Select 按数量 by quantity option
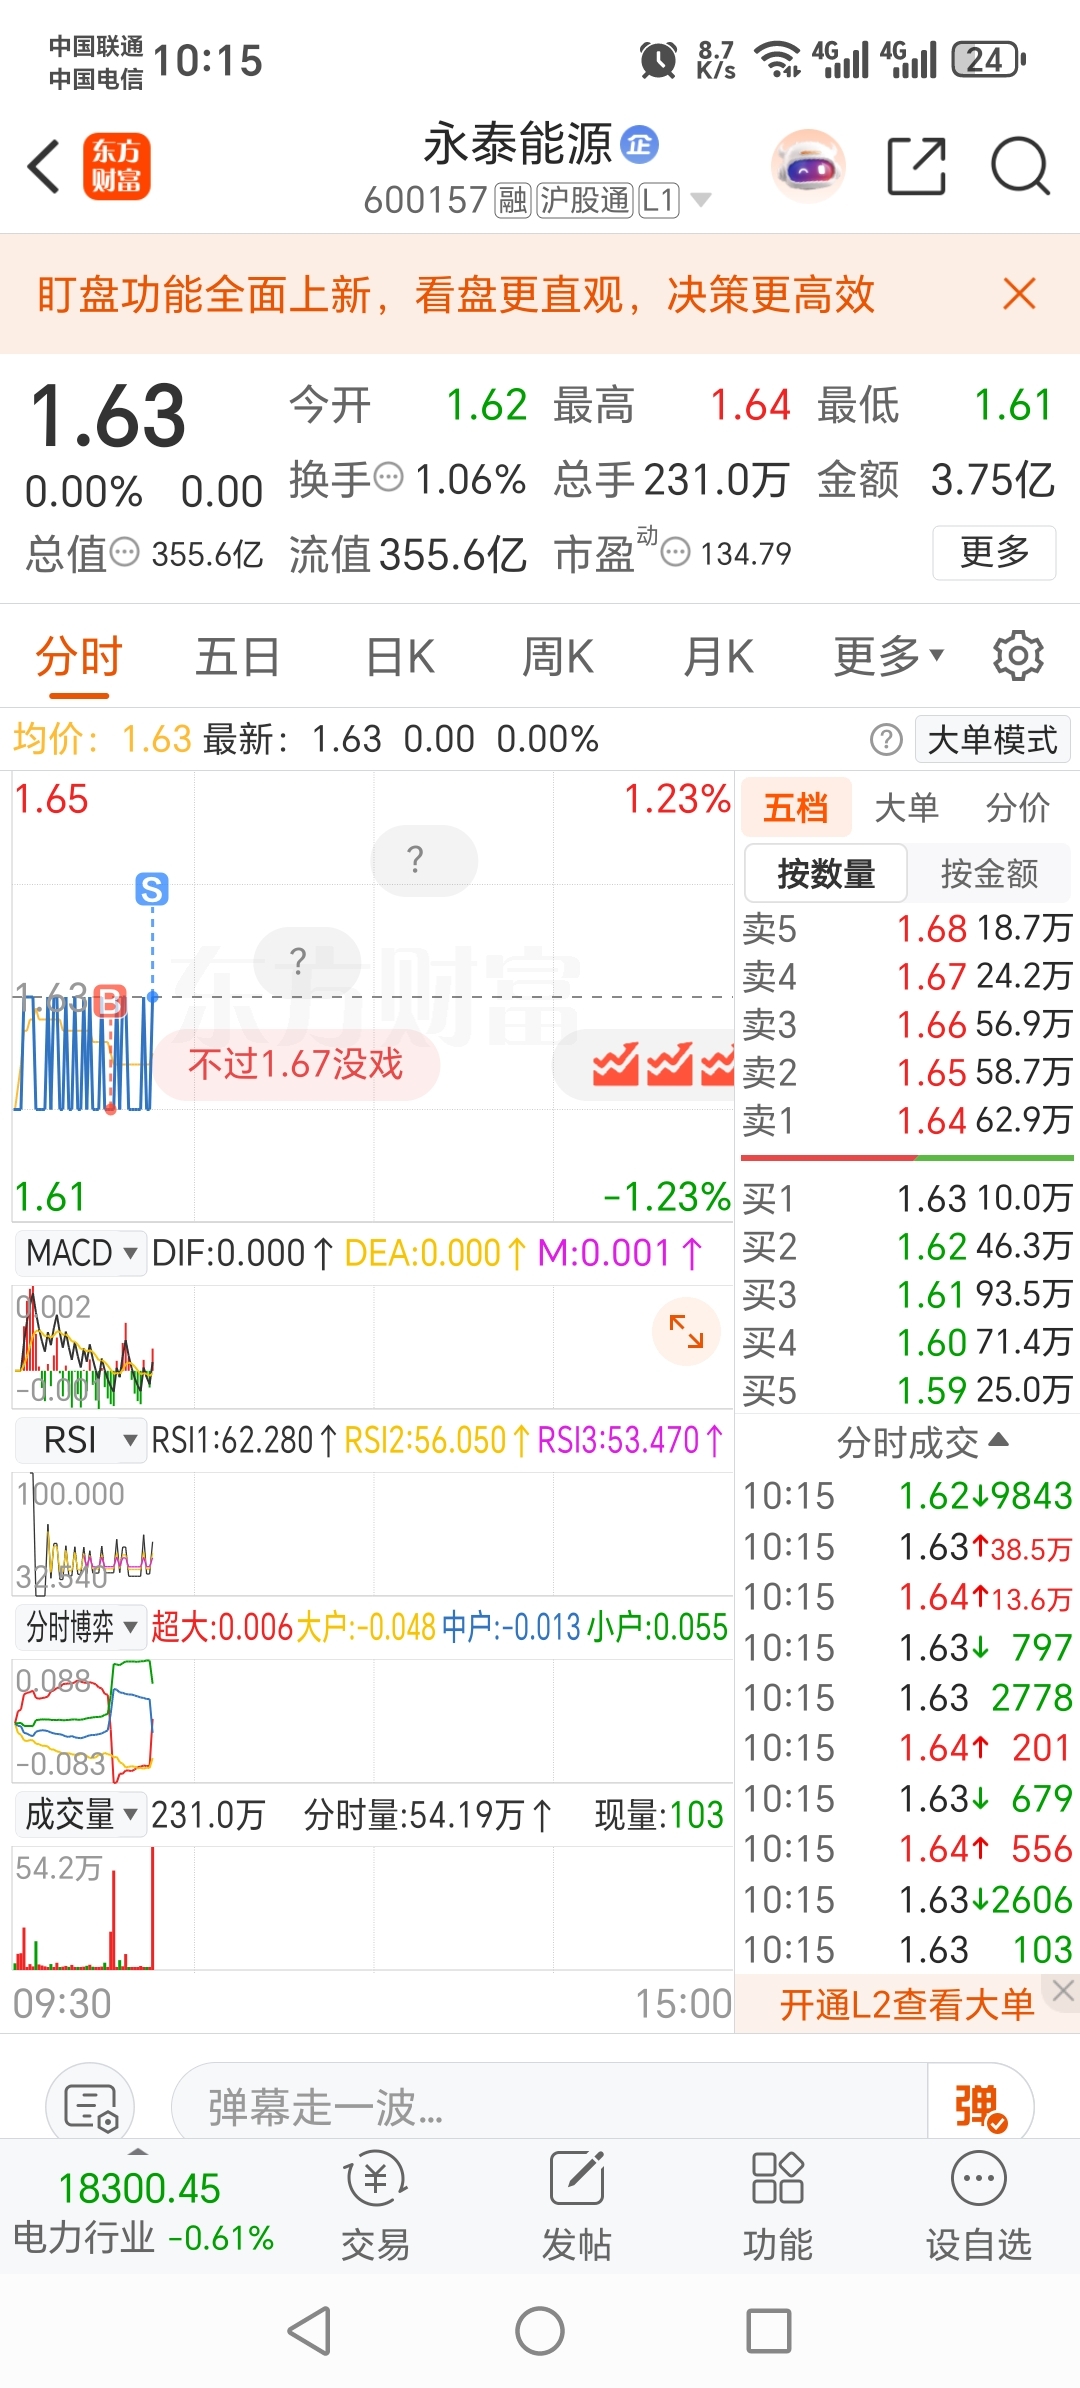Viewport: 1080px width, 2388px height. 826,873
